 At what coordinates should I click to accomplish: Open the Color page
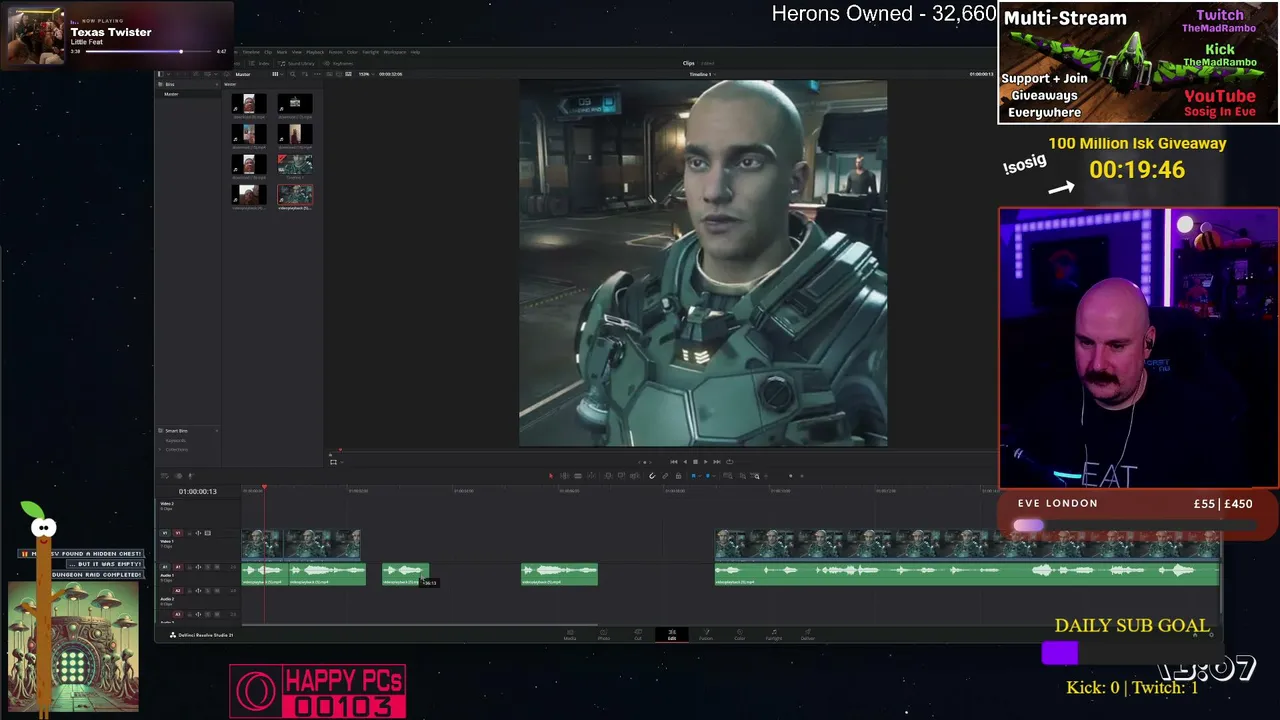point(740,634)
